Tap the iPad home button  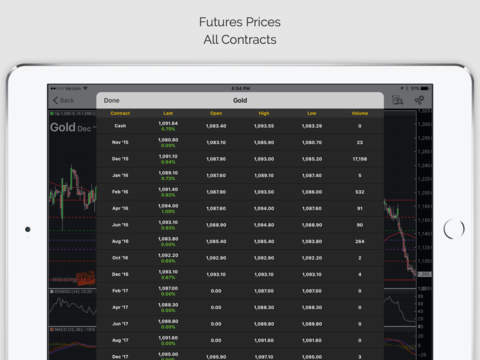(x=454, y=229)
